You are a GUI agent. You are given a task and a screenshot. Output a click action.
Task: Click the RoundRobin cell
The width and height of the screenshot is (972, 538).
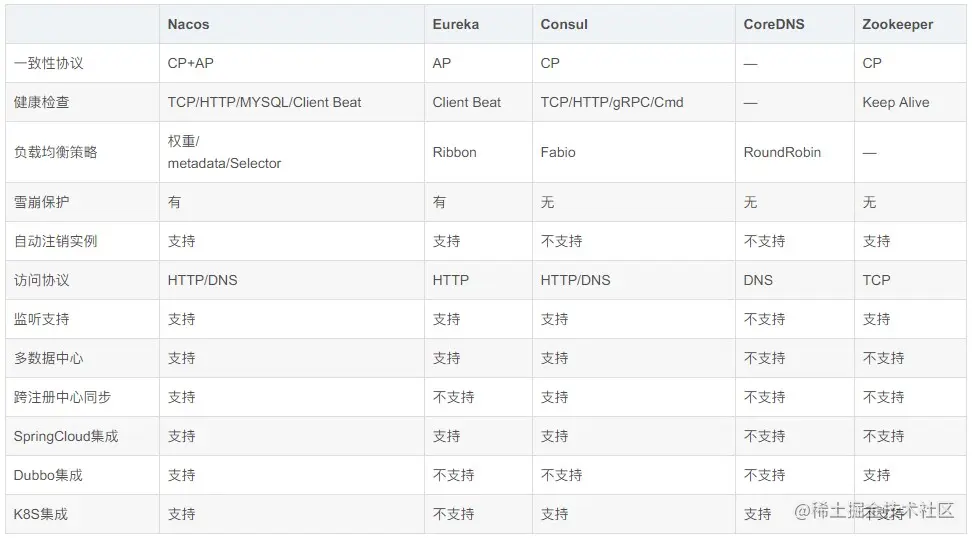coord(782,152)
